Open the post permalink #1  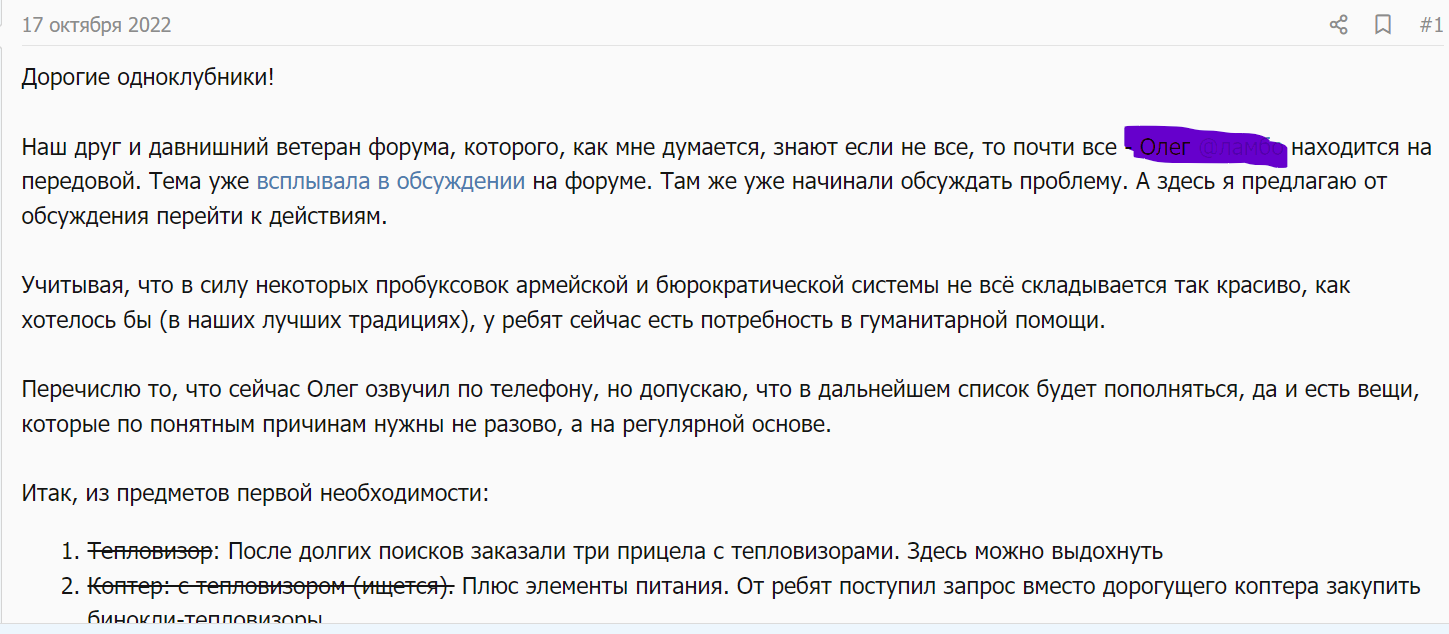coord(1431,25)
